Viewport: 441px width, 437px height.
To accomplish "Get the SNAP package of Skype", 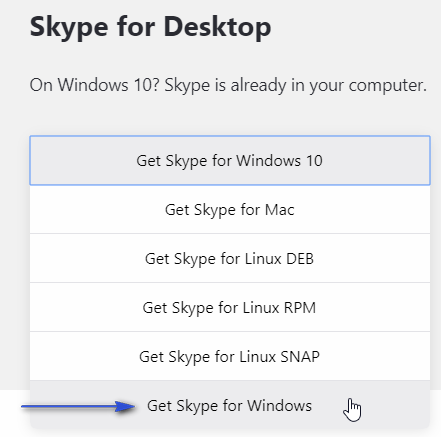I will (x=230, y=356).
